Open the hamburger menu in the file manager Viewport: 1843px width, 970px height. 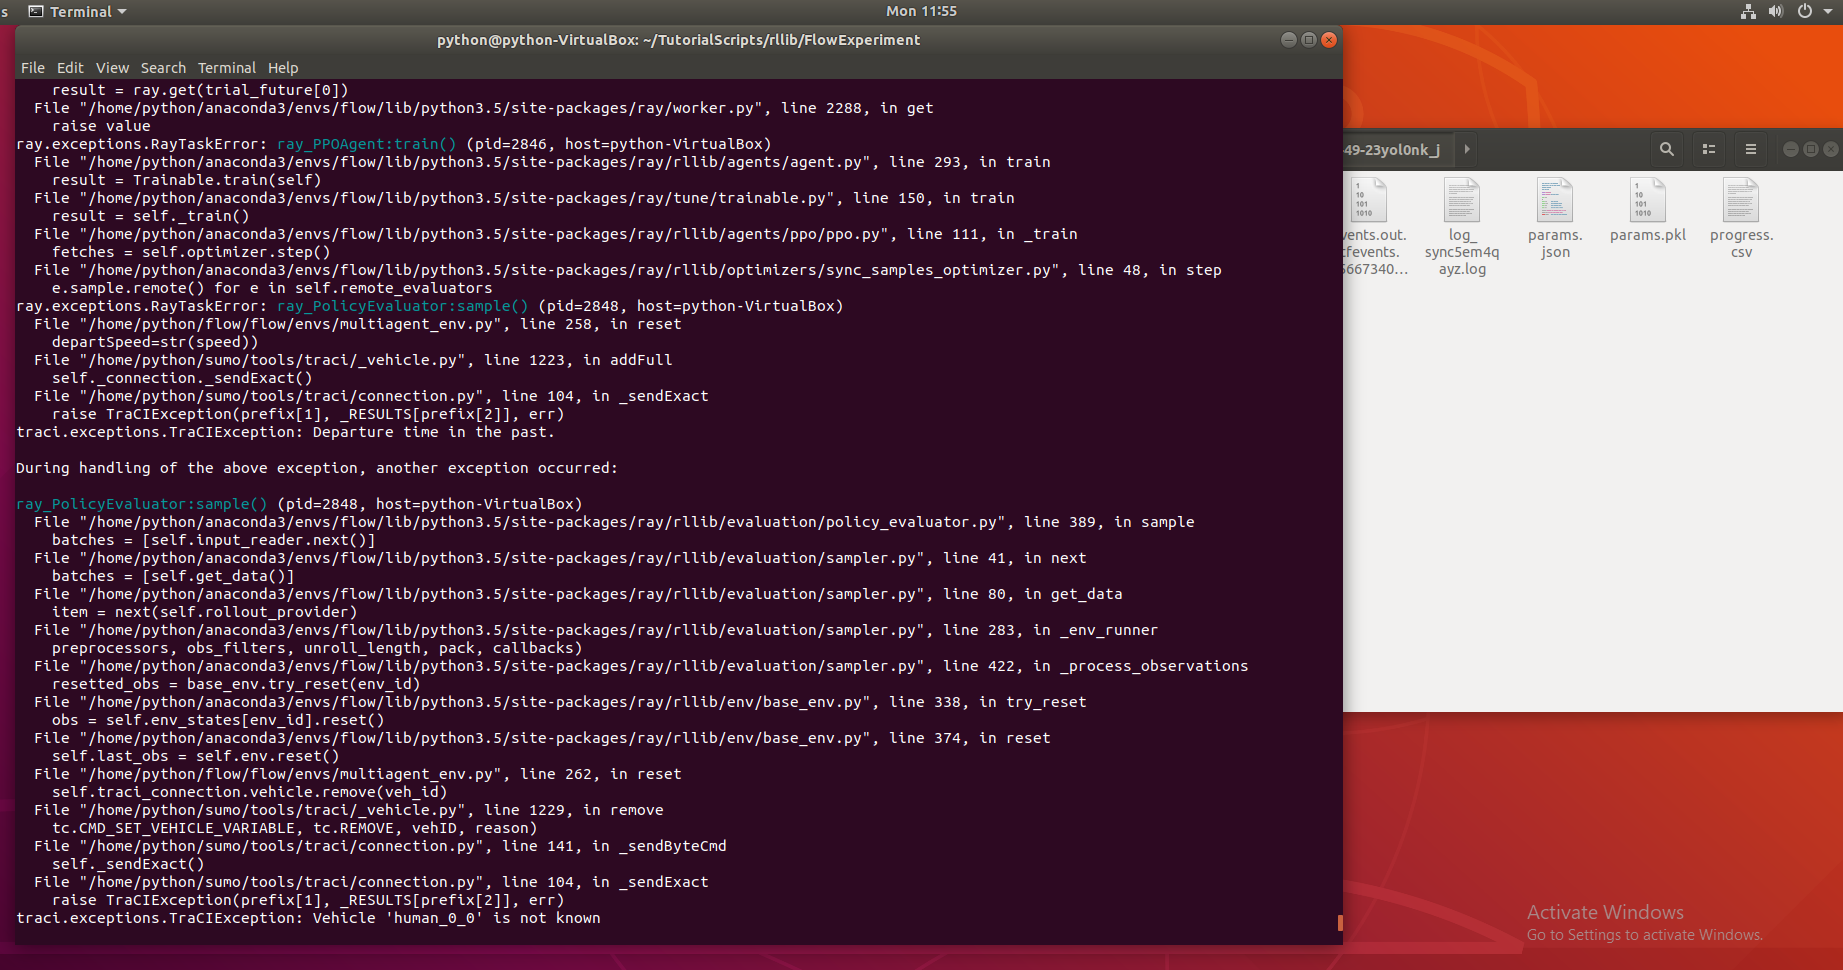[1750, 148]
